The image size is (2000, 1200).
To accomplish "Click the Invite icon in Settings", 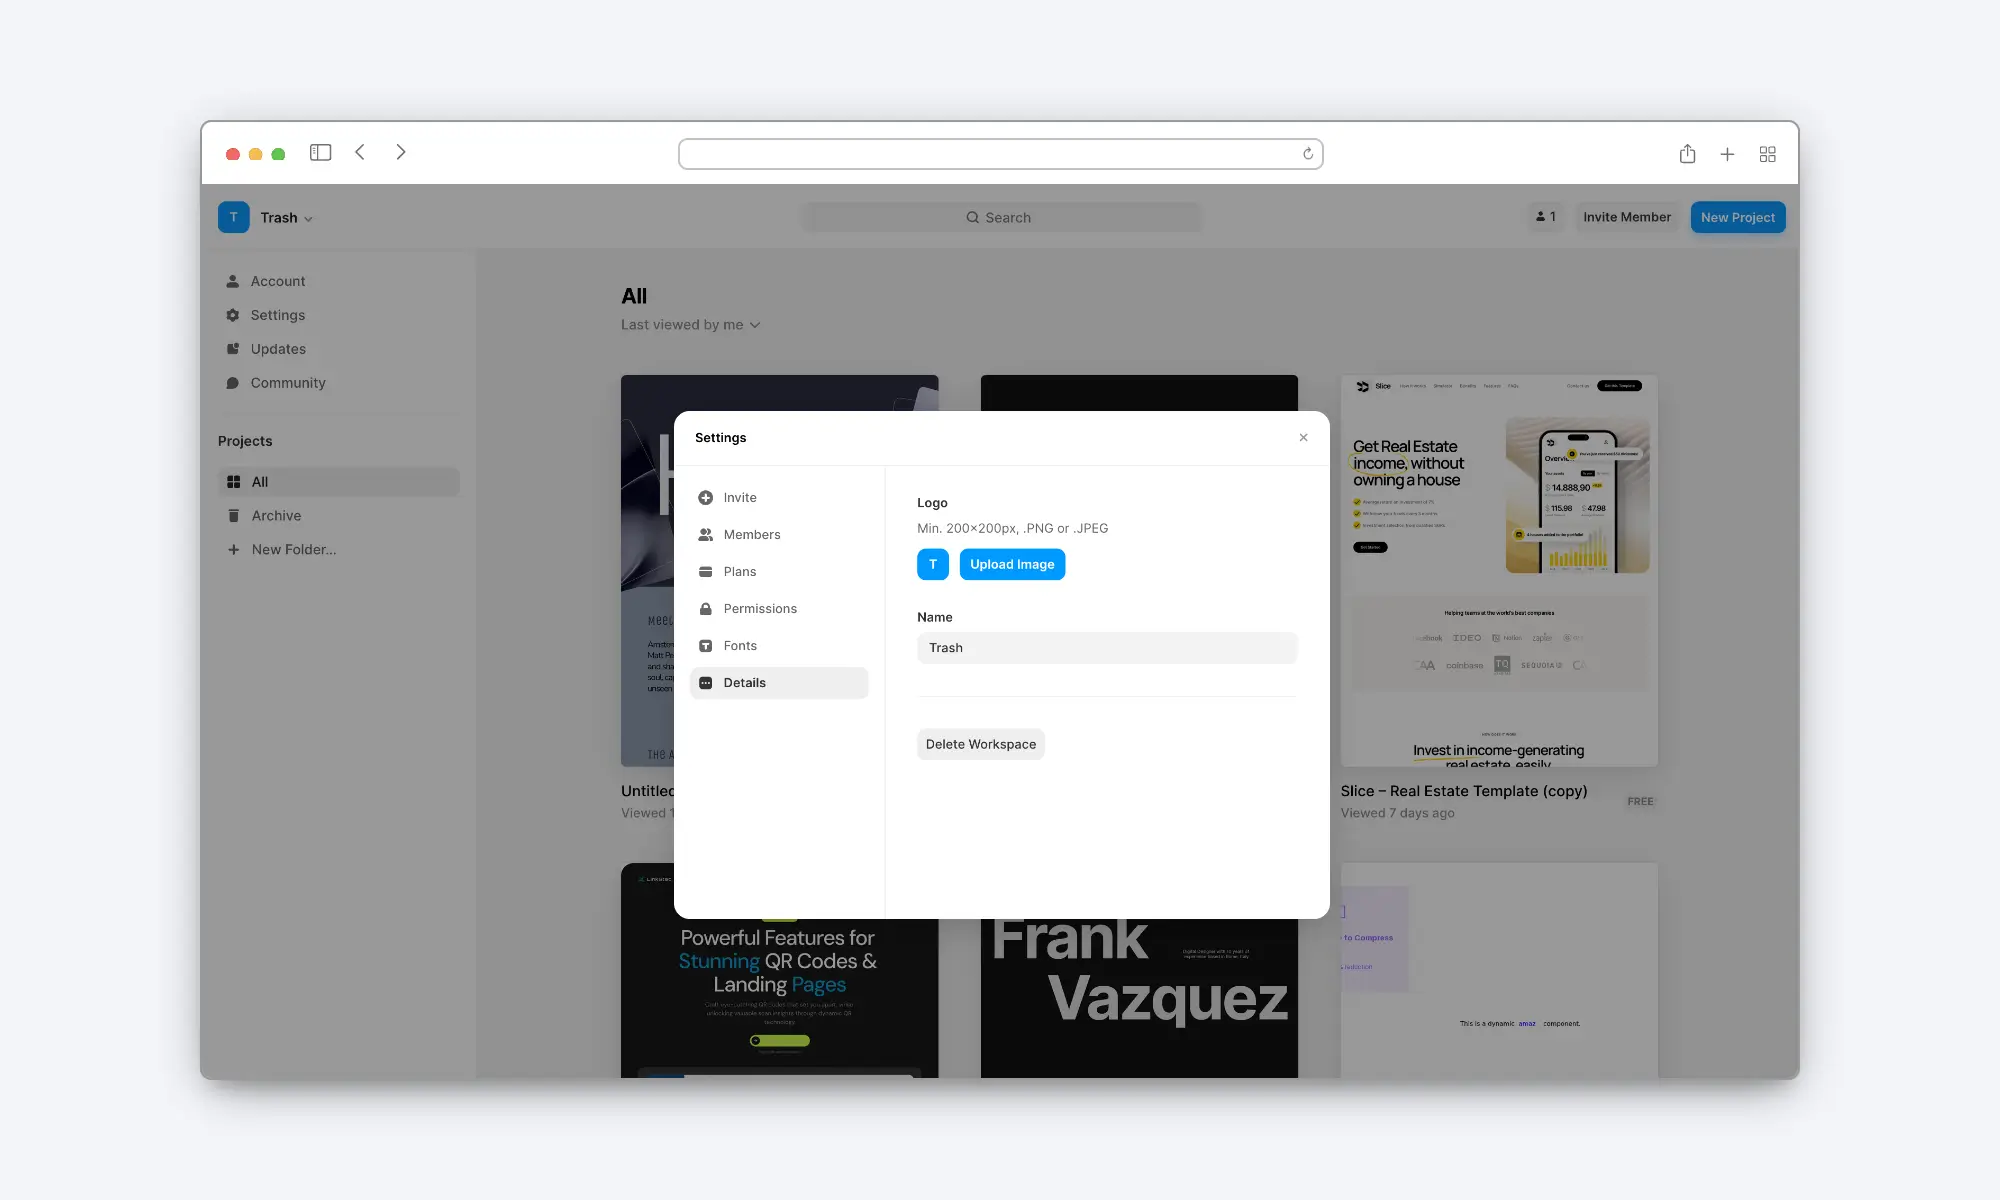I will click(706, 497).
